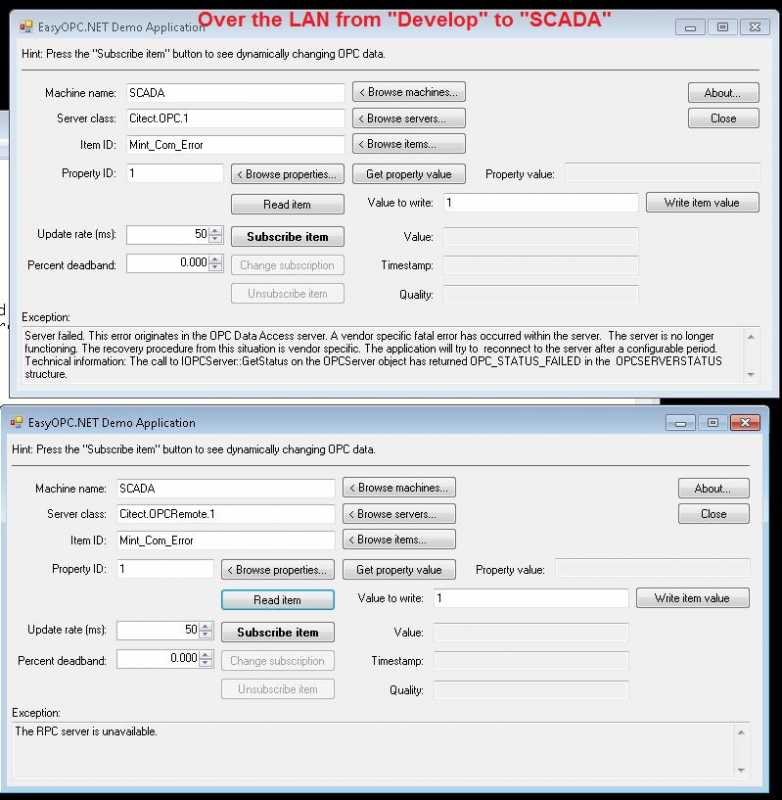The image size is (782, 800).
Task: Click Subscribe item in top window
Action: click(288, 237)
